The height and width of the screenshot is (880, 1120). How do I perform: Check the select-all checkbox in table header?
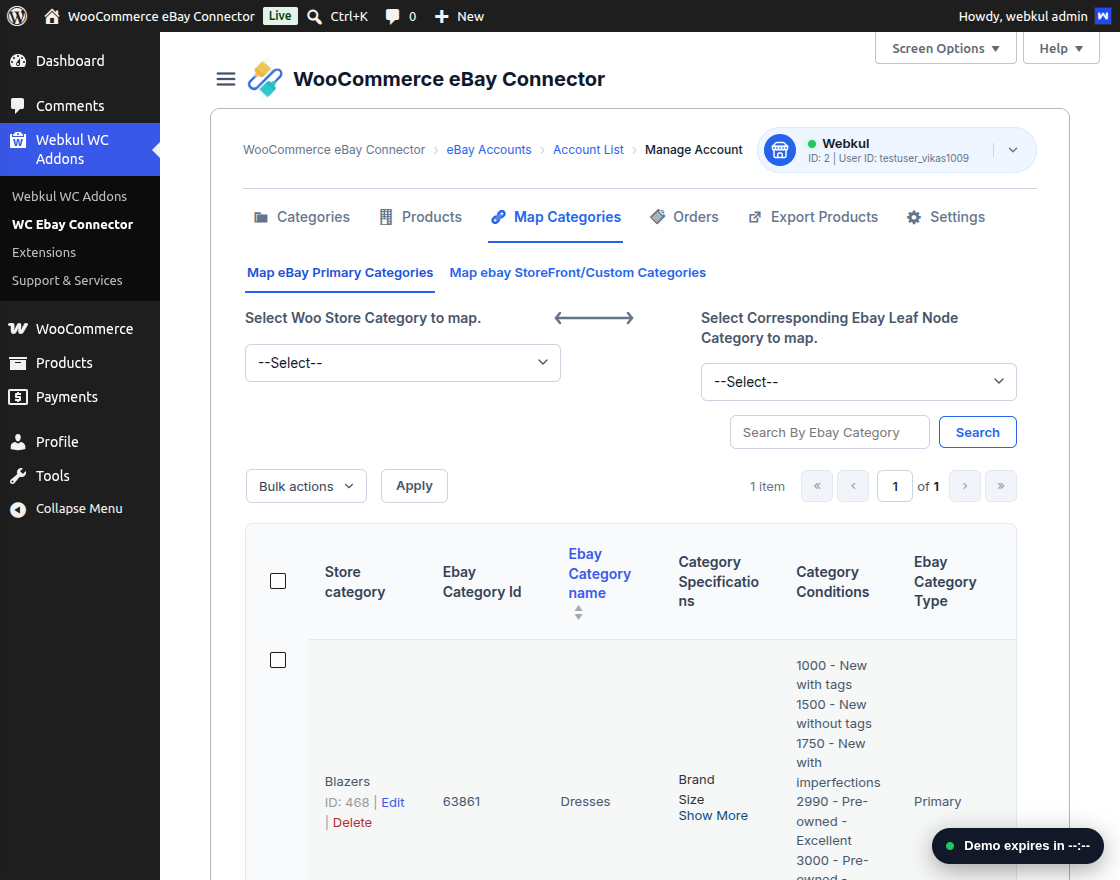pos(278,581)
